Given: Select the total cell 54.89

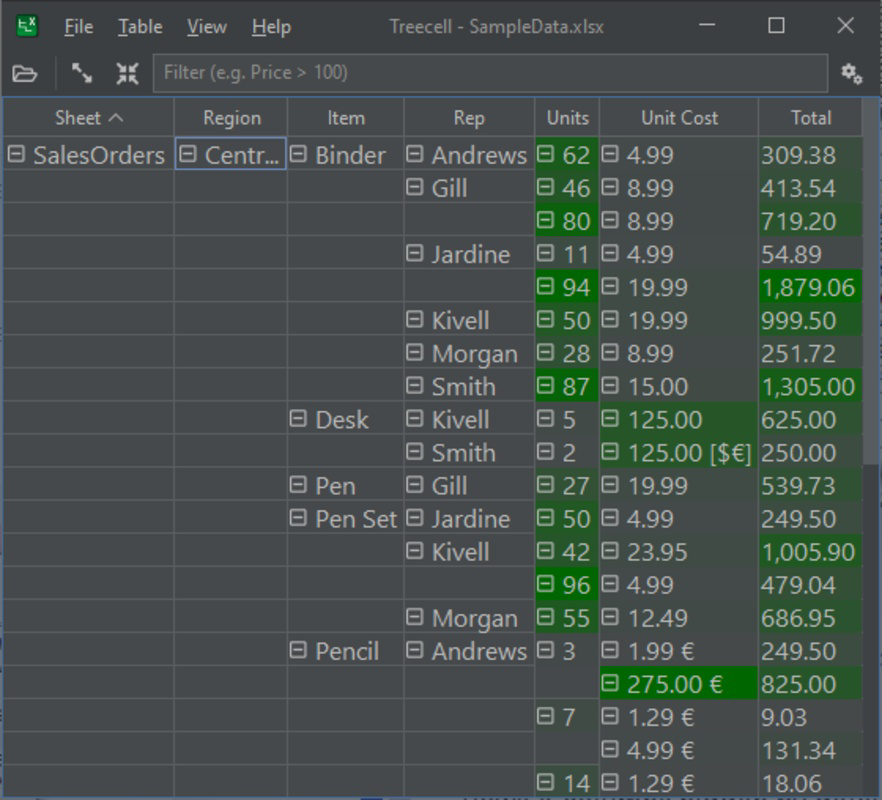Looking at the screenshot, I should tap(810, 254).
